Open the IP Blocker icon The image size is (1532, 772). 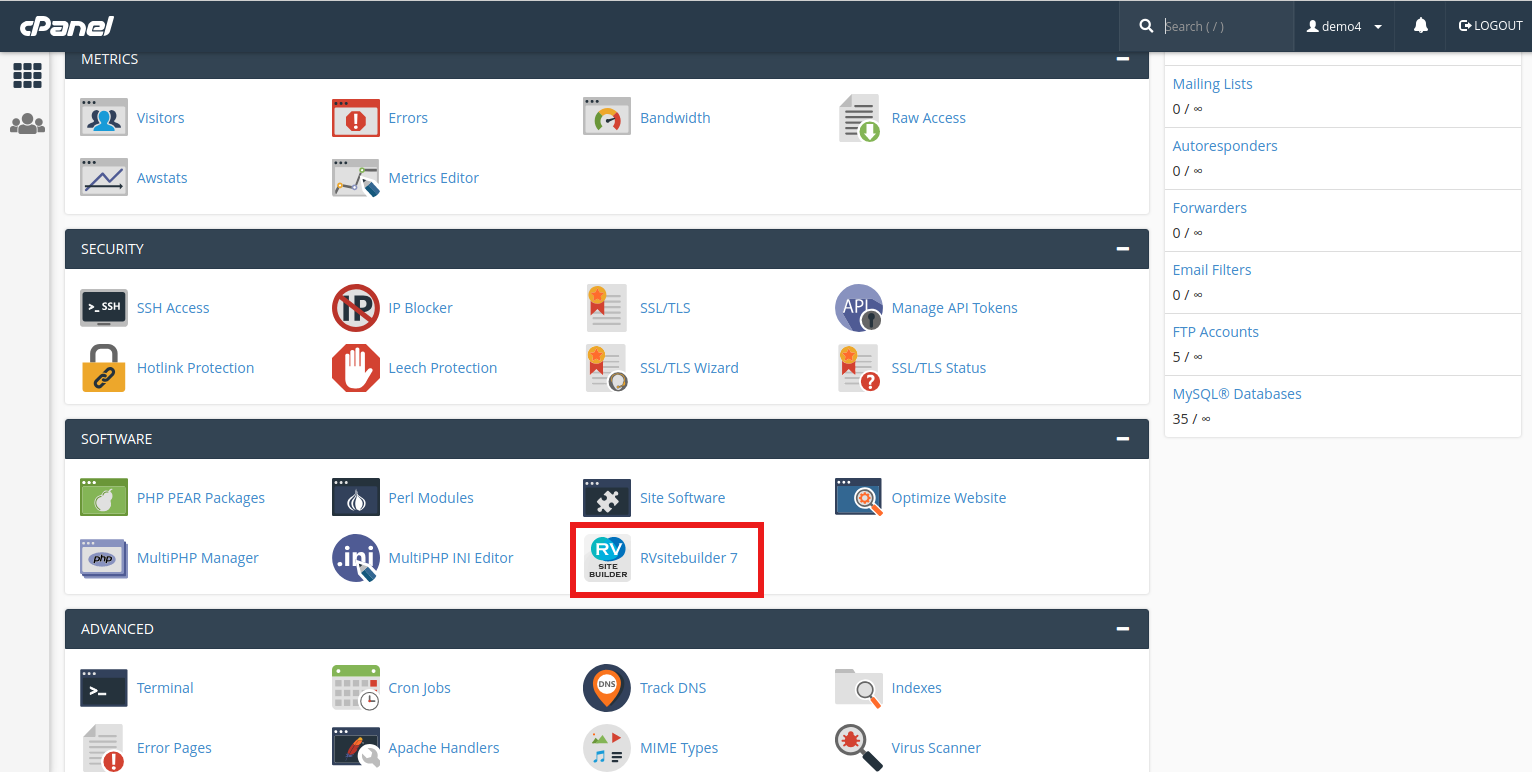point(356,308)
